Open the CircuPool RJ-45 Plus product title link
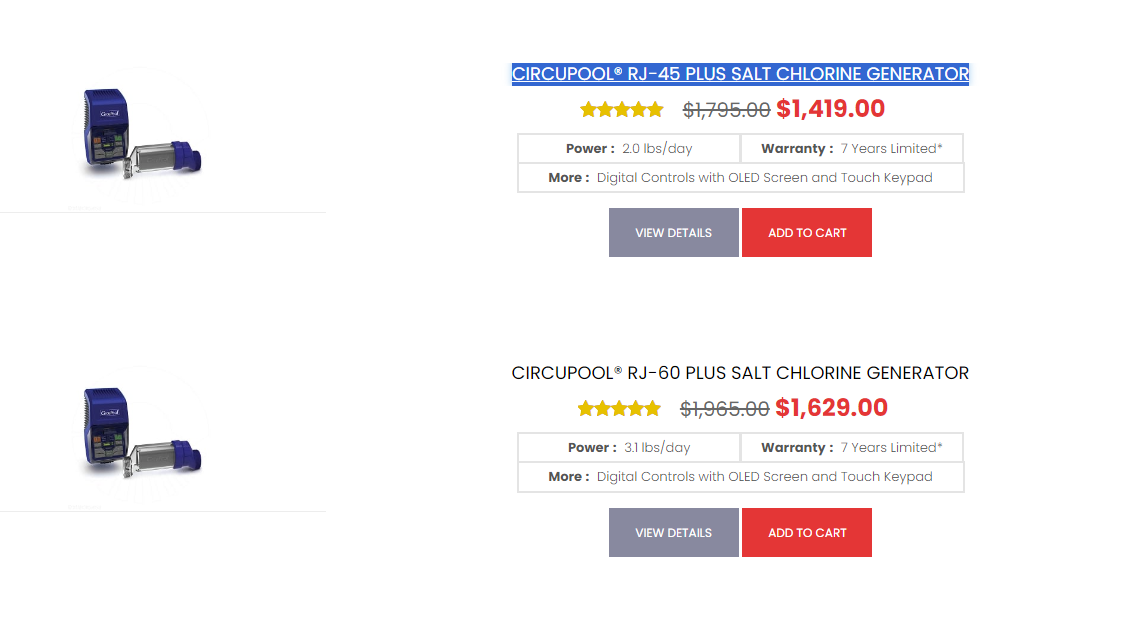Screen dimensions: 1128x620 pos(740,73)
